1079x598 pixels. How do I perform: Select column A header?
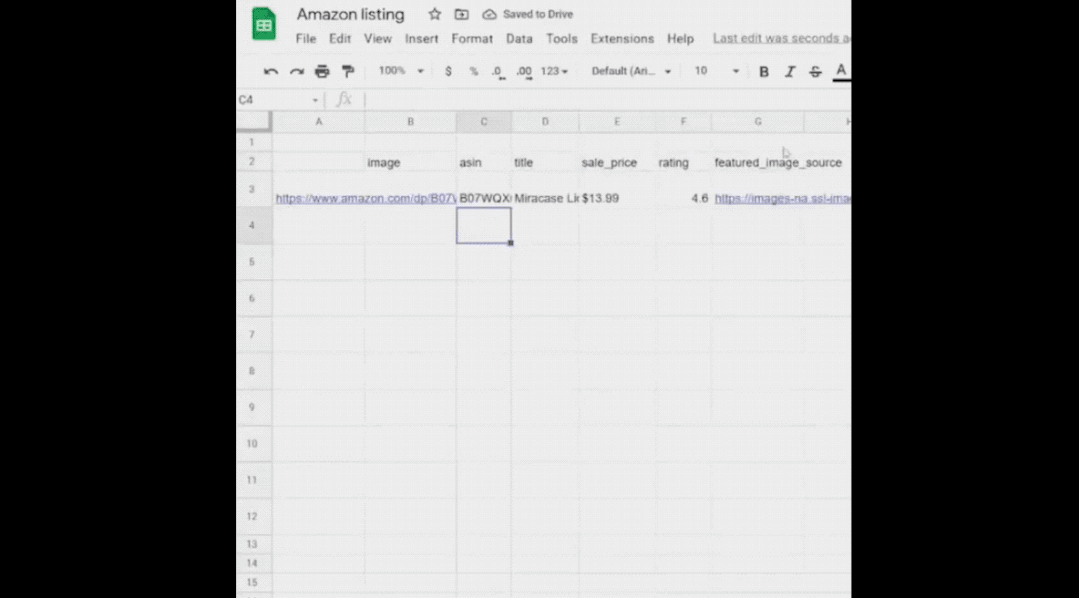[319, 121]
